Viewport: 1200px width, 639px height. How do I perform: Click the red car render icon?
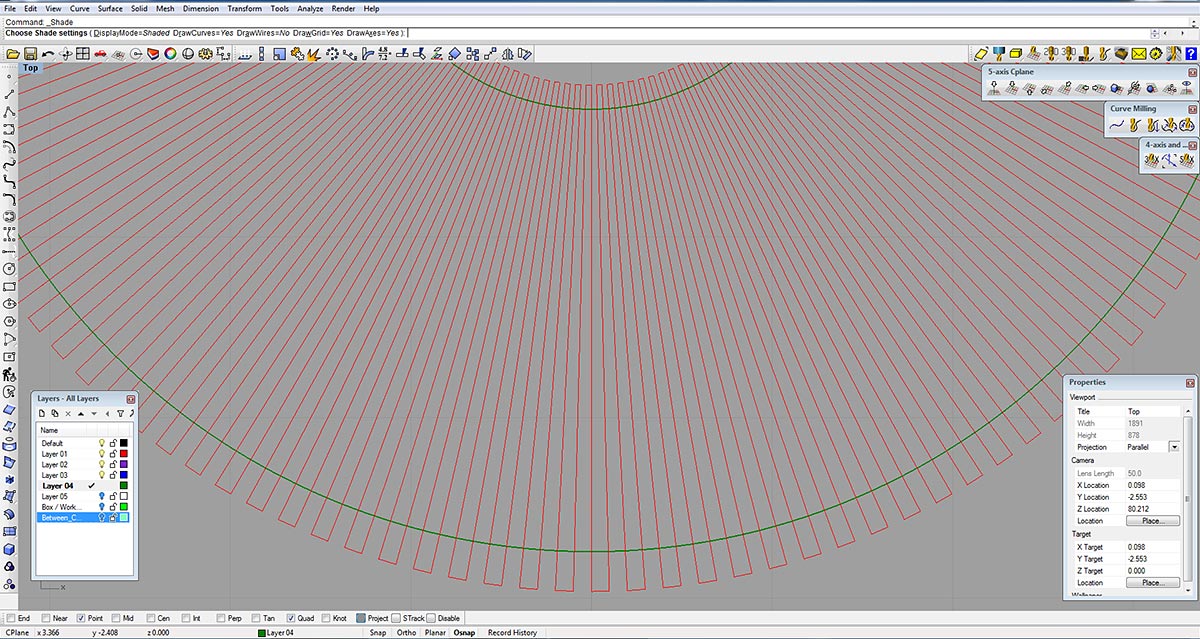point(100,53)
